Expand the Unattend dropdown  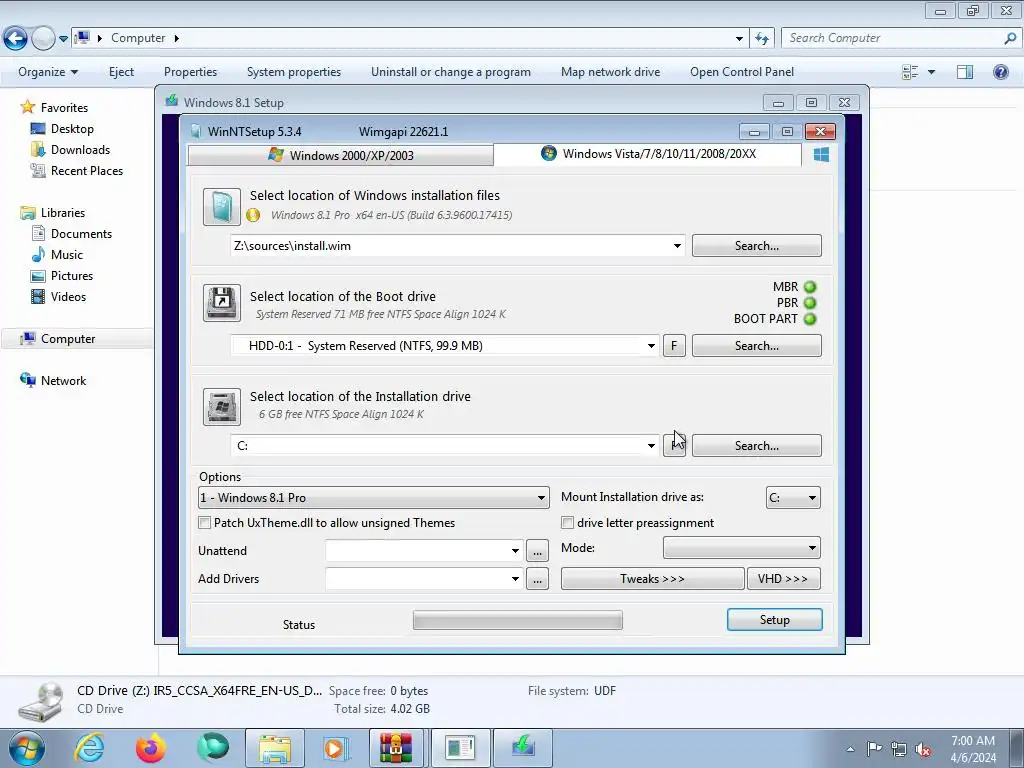515,551
